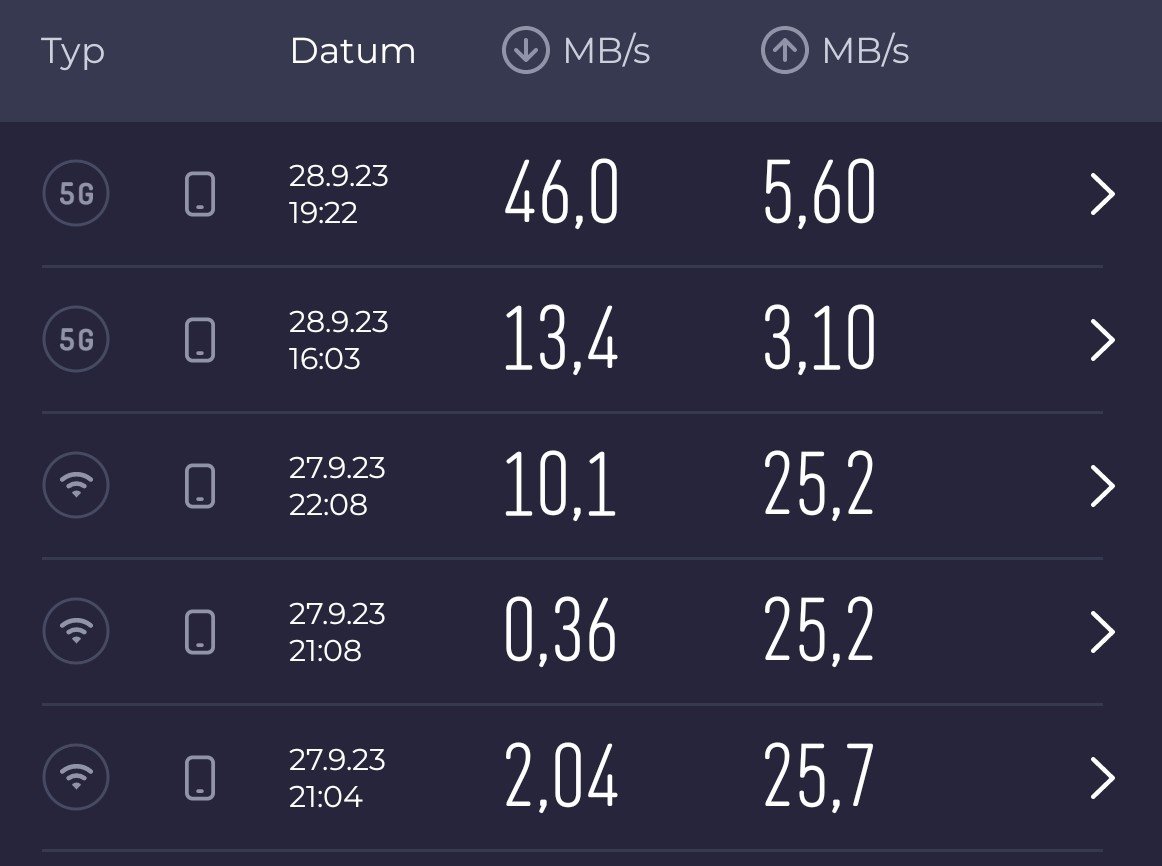Image resolution: width=1162 pixels, height=866 pixels.
Task: Click the 5G icon for the 19:22 test
Action: point(76,194)
